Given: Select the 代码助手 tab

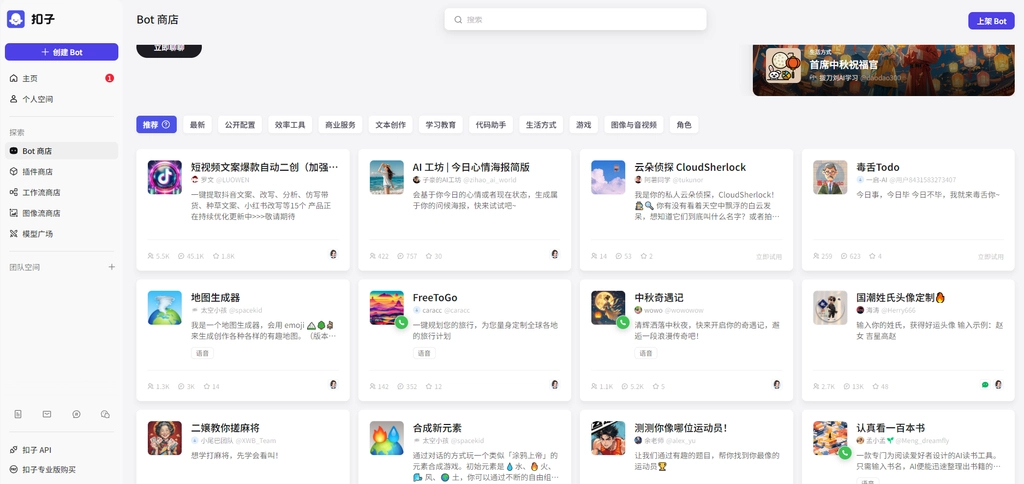Looking at the screenshot, I should (x=491, y=125).
